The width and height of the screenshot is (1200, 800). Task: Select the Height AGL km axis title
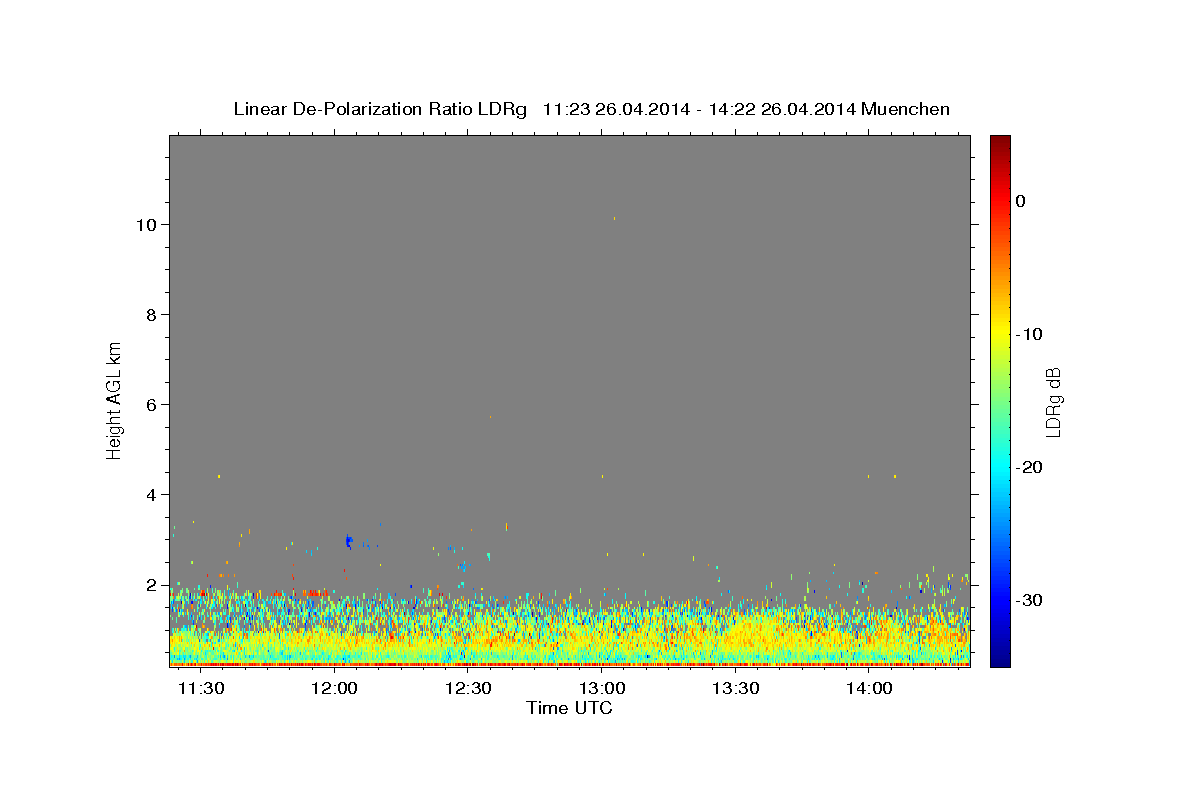pos(114,399)
